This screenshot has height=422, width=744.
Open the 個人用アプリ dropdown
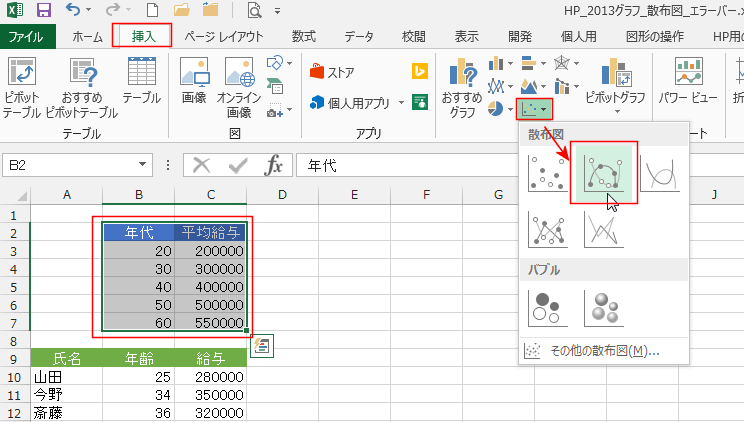point(401,102)
